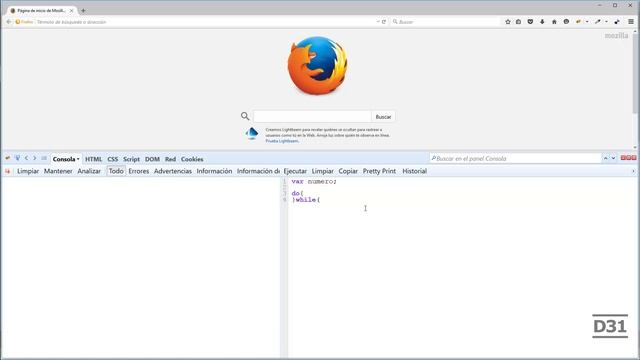Image resolution: width=640 pixels, height=360 pixels.
Task: Filter console by Advertencias
Action: tap(173, 171)
